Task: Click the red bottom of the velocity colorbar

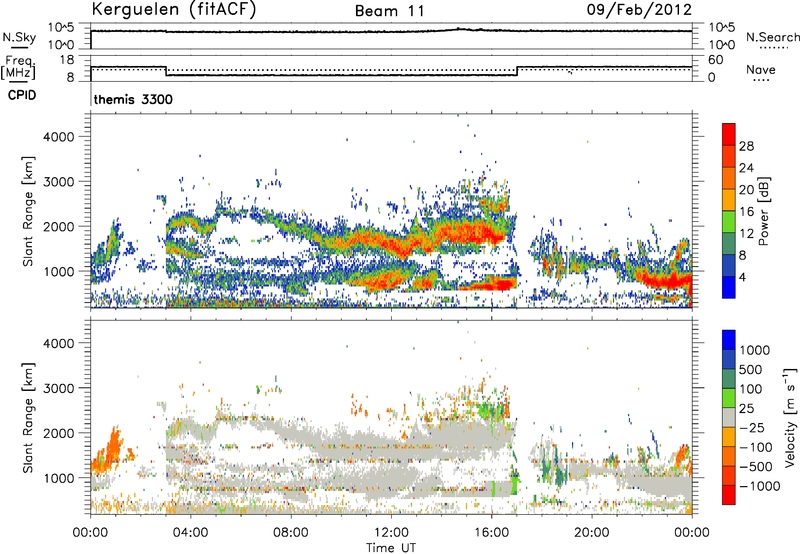Action: 729,495
